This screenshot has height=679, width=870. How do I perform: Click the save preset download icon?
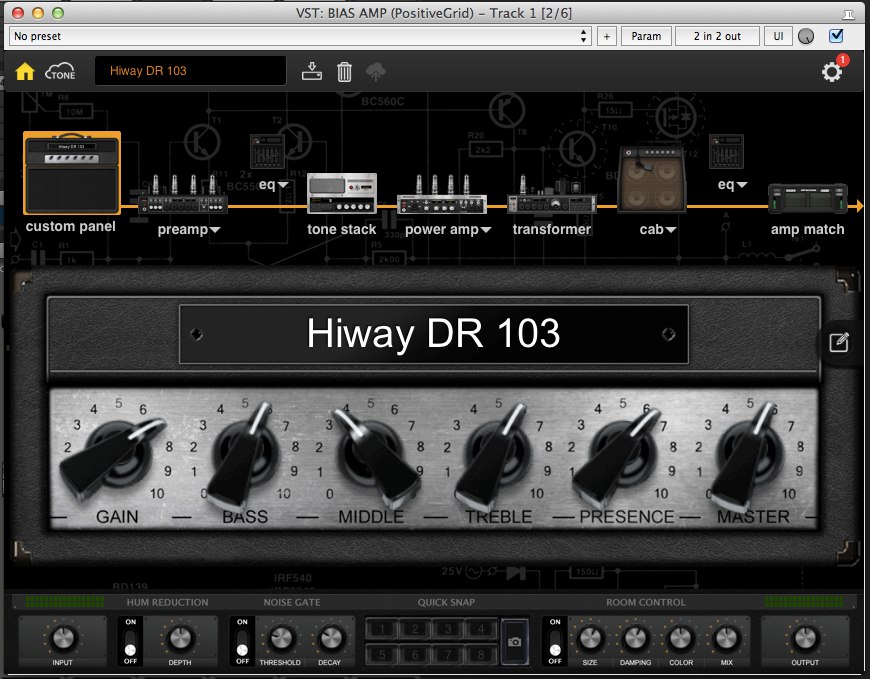[x=312, y=71]
